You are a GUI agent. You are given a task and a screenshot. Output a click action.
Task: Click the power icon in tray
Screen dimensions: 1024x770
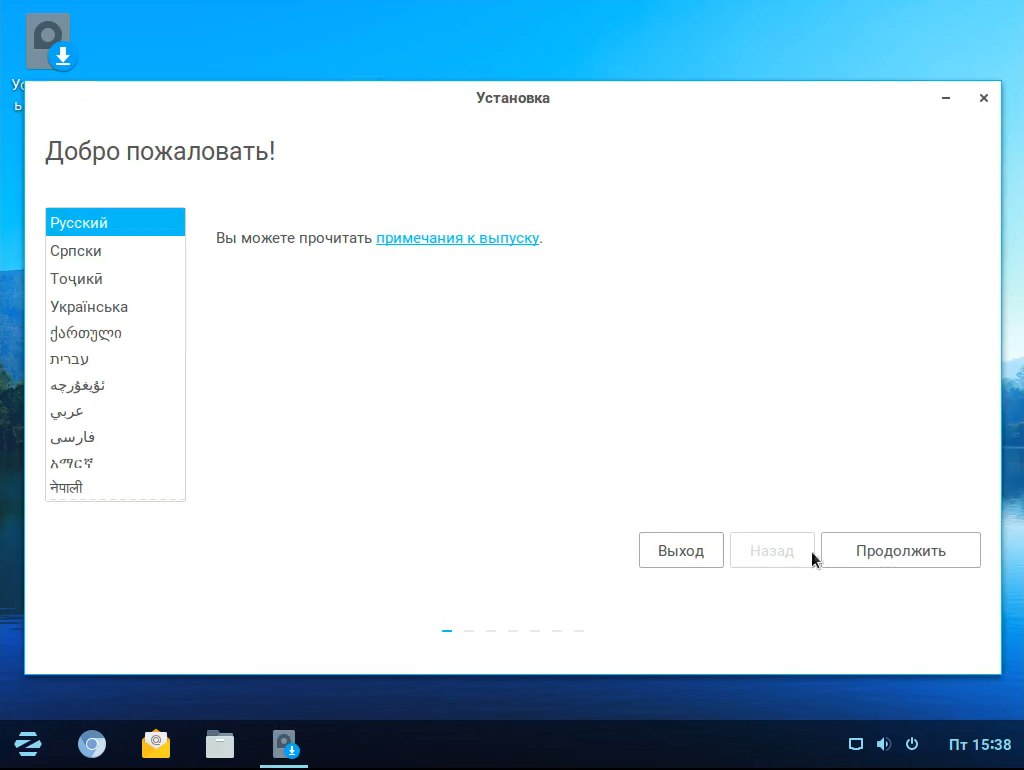[x=911, y=744]
